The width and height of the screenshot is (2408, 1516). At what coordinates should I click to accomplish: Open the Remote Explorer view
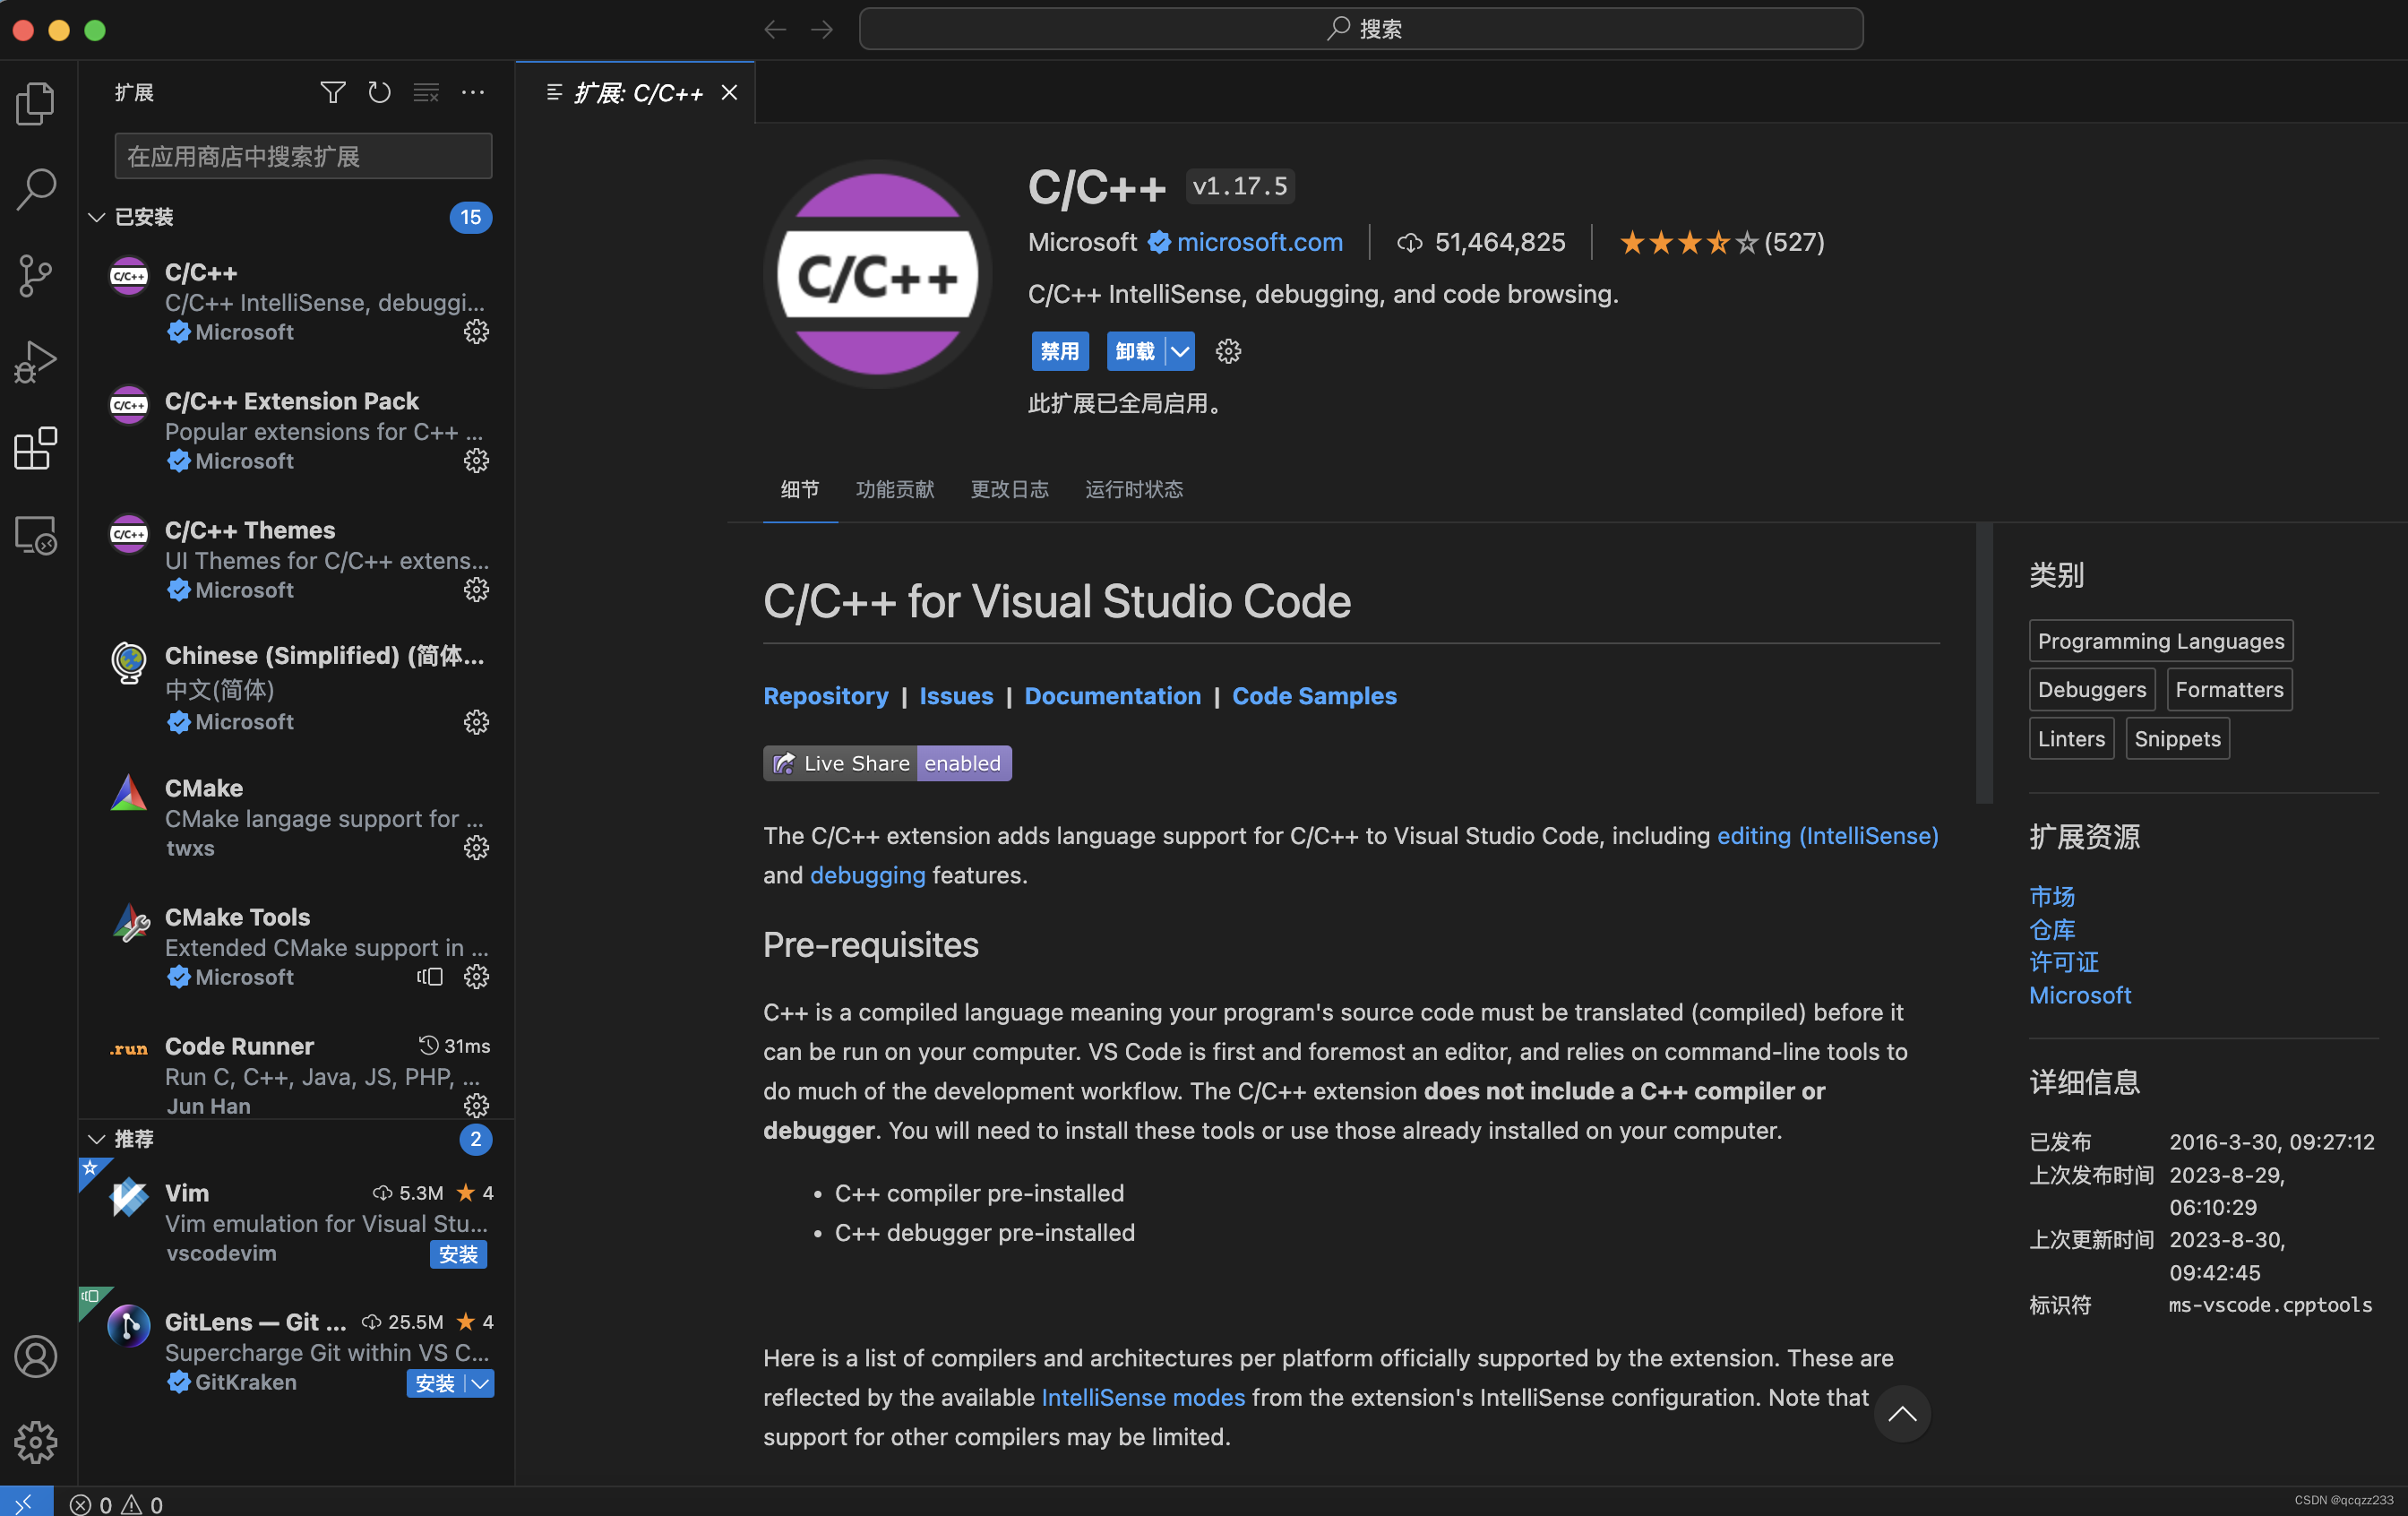36,535
